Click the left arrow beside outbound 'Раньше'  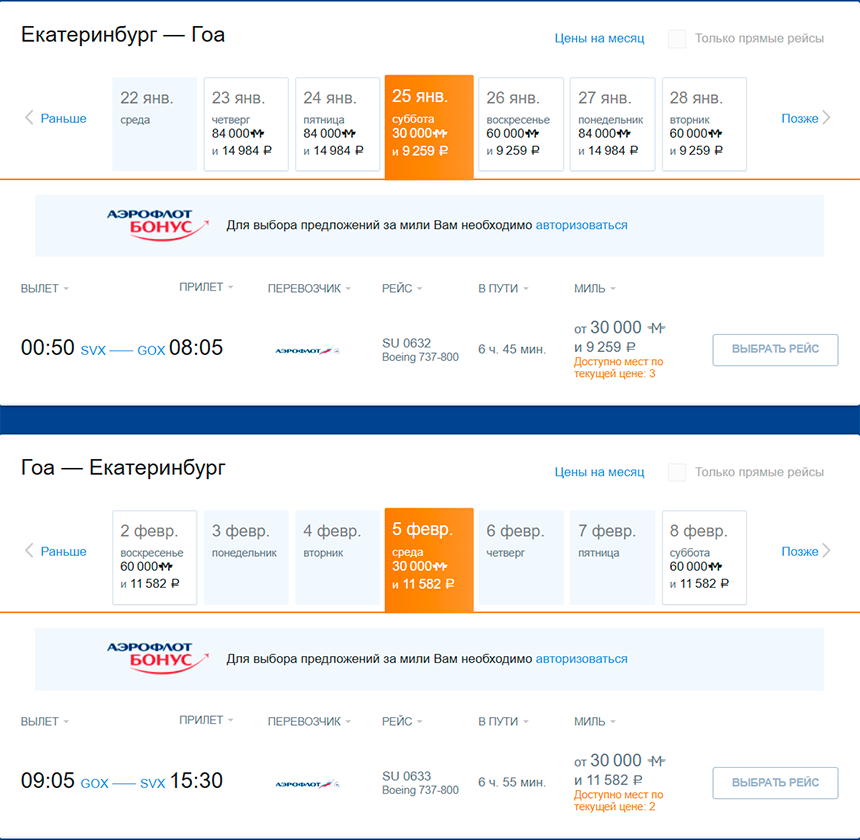(29, 118)
